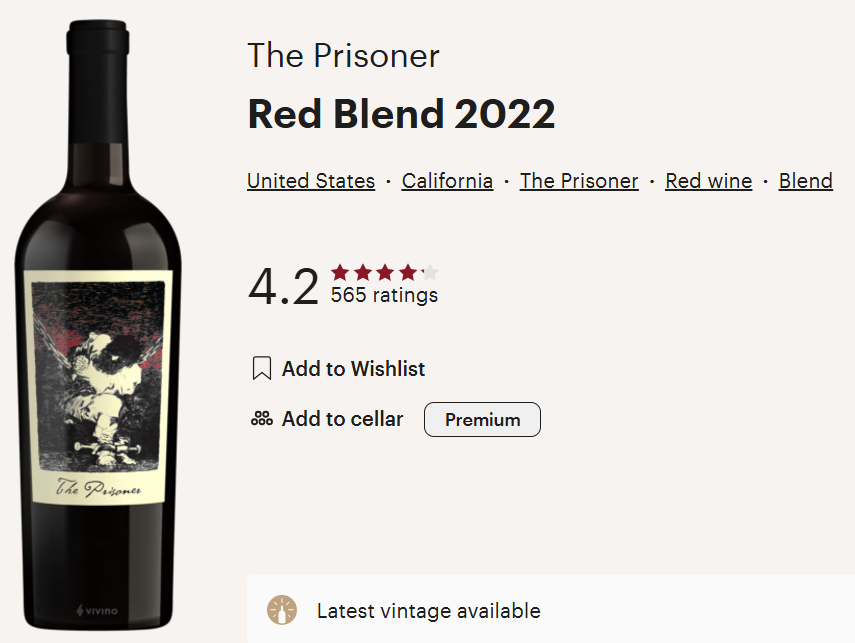
Task: Click the Add to Wishlist label
Action: click(x=353, y=369)
